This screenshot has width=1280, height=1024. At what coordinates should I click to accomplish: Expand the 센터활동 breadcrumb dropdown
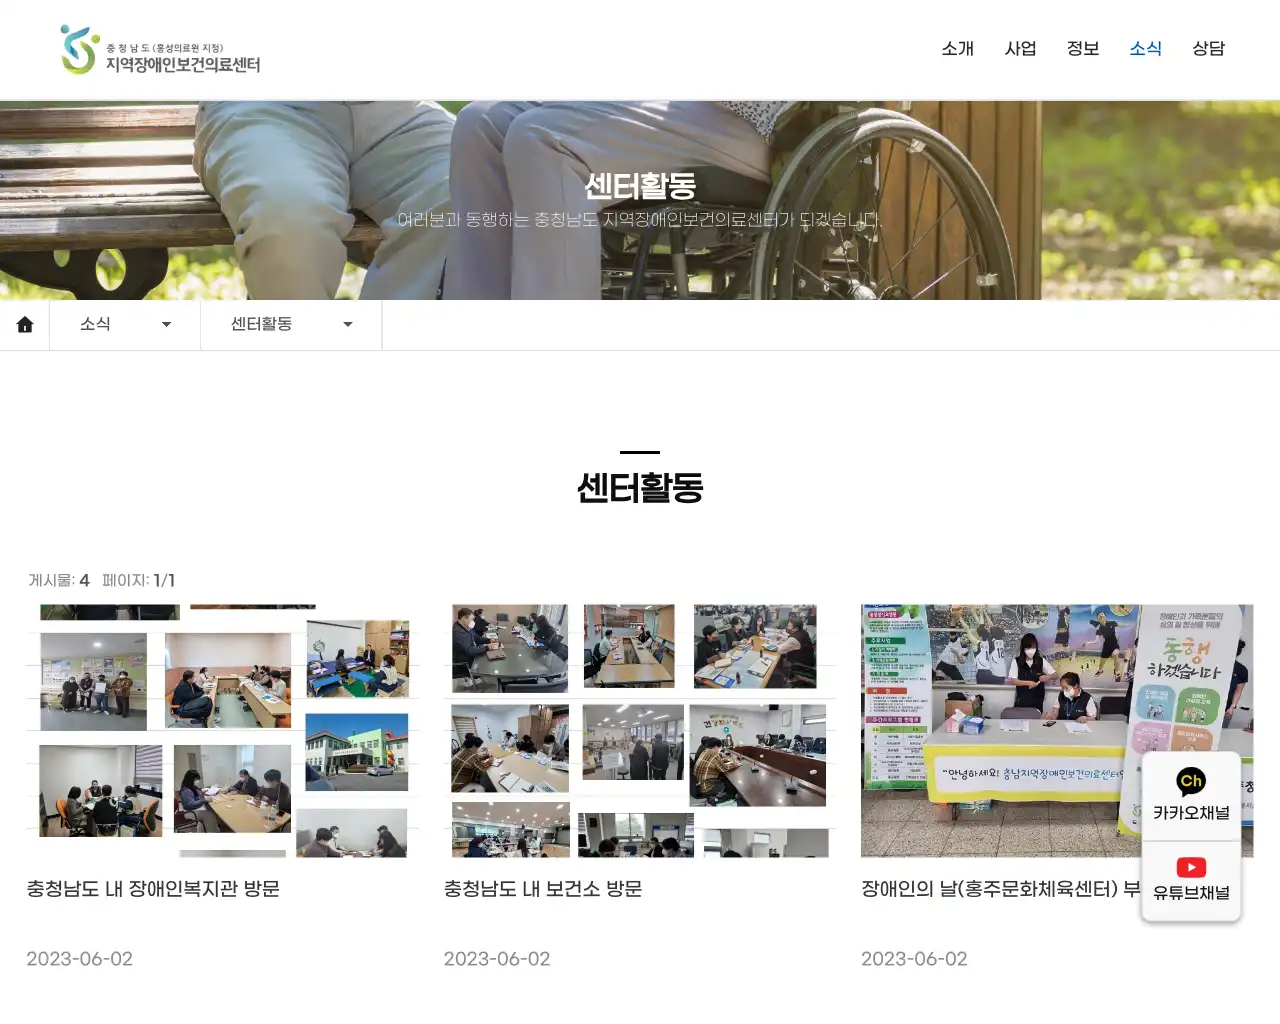291,325
